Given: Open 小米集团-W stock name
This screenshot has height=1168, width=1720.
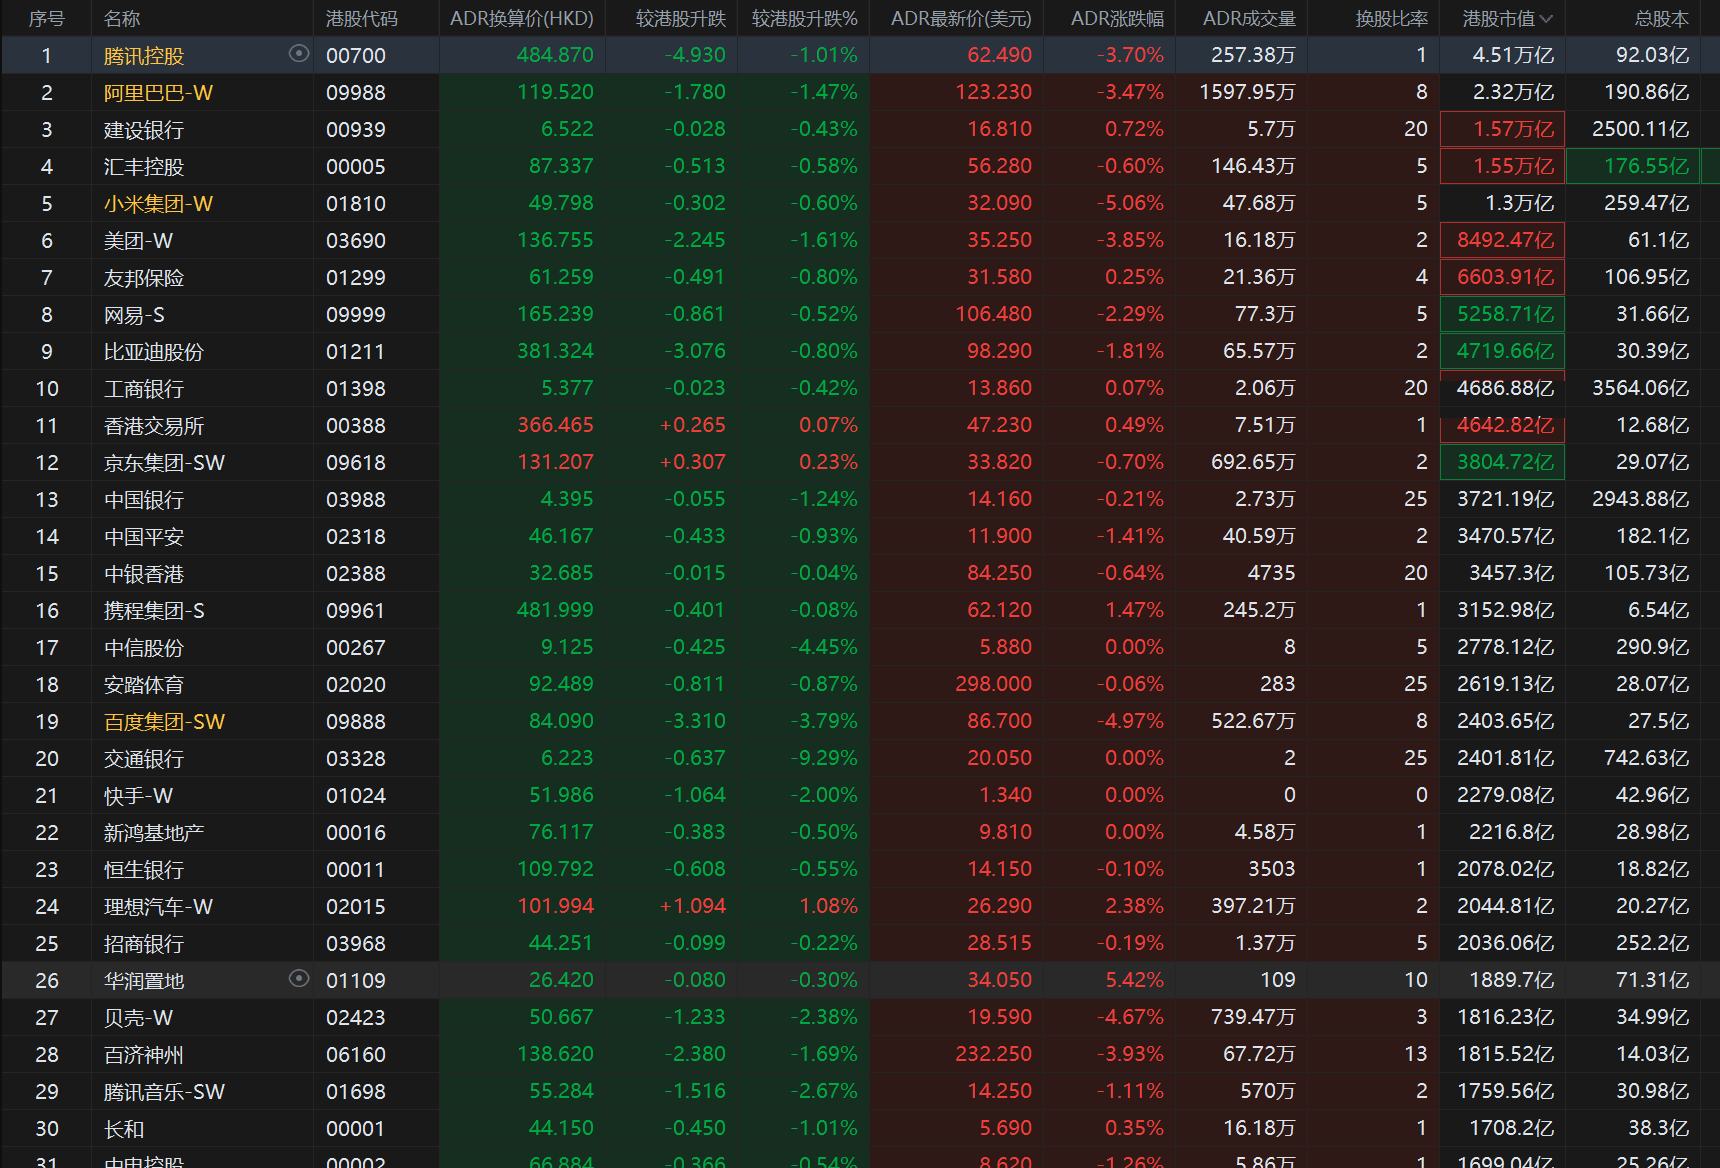Looking at the screenshot, I should [158, 204].
